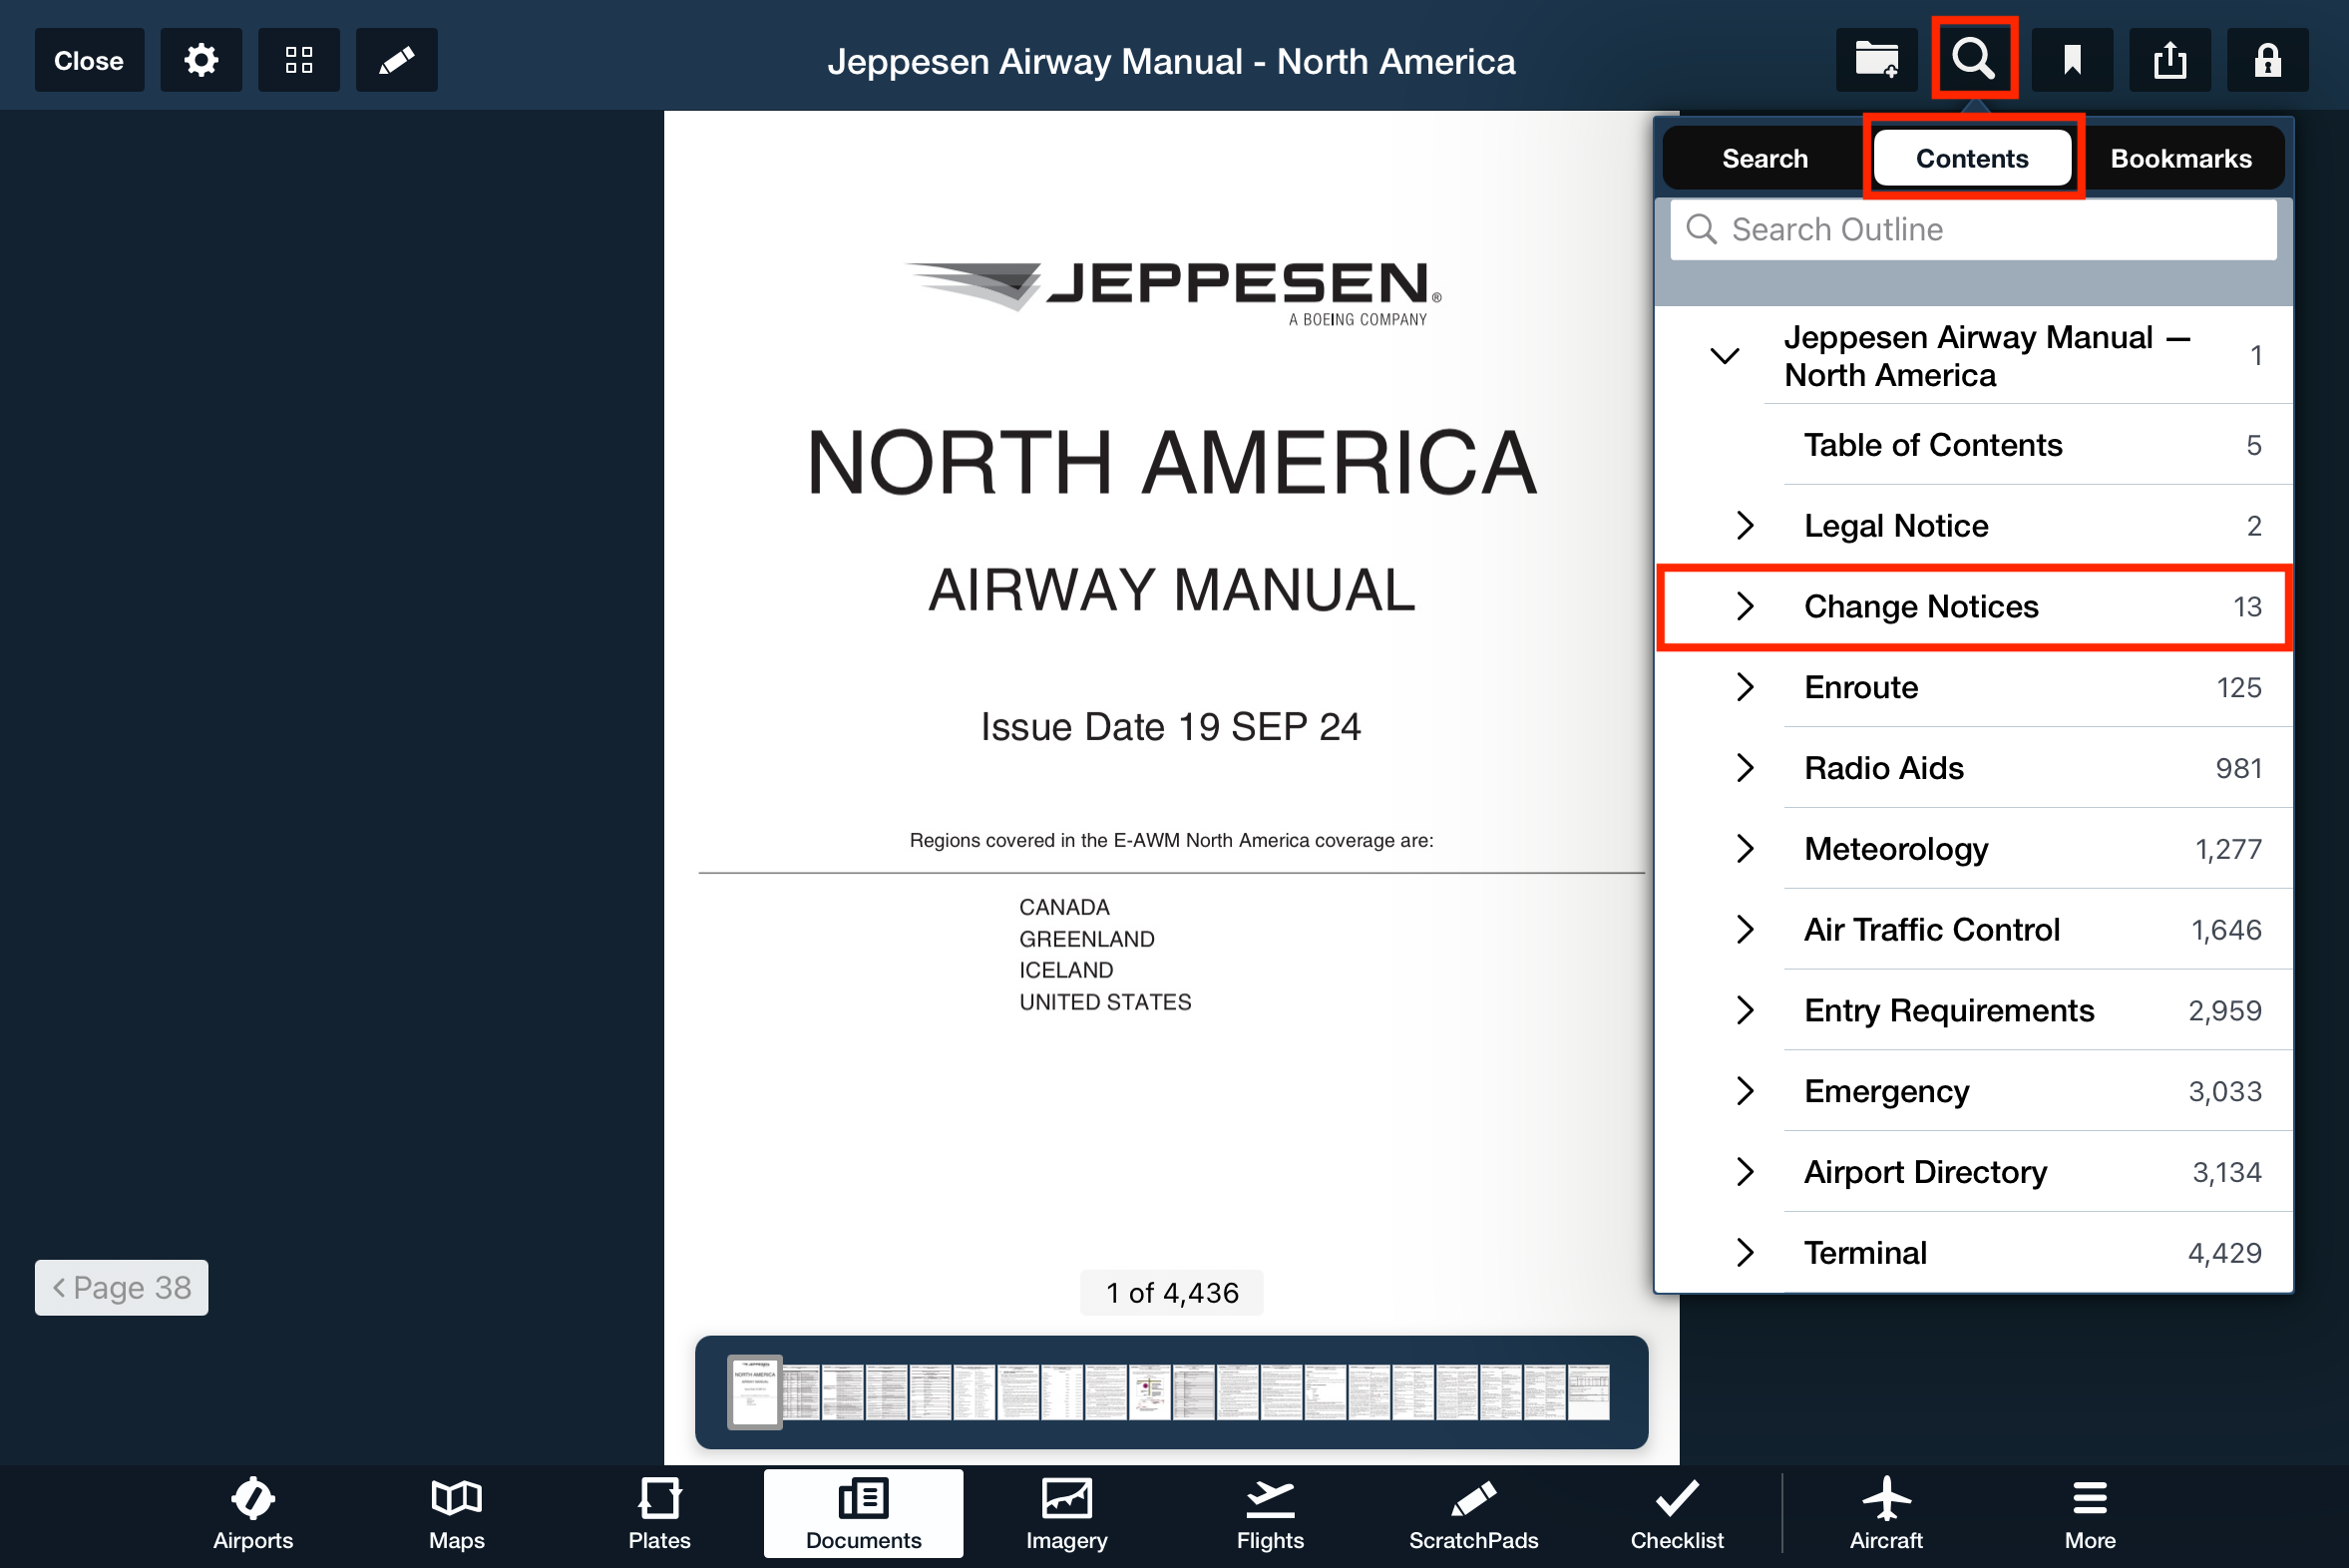Image resolution: width=2349 pixels, height=1568 pixels.
Task: Open the share export icon
Action: point(2170,60)
